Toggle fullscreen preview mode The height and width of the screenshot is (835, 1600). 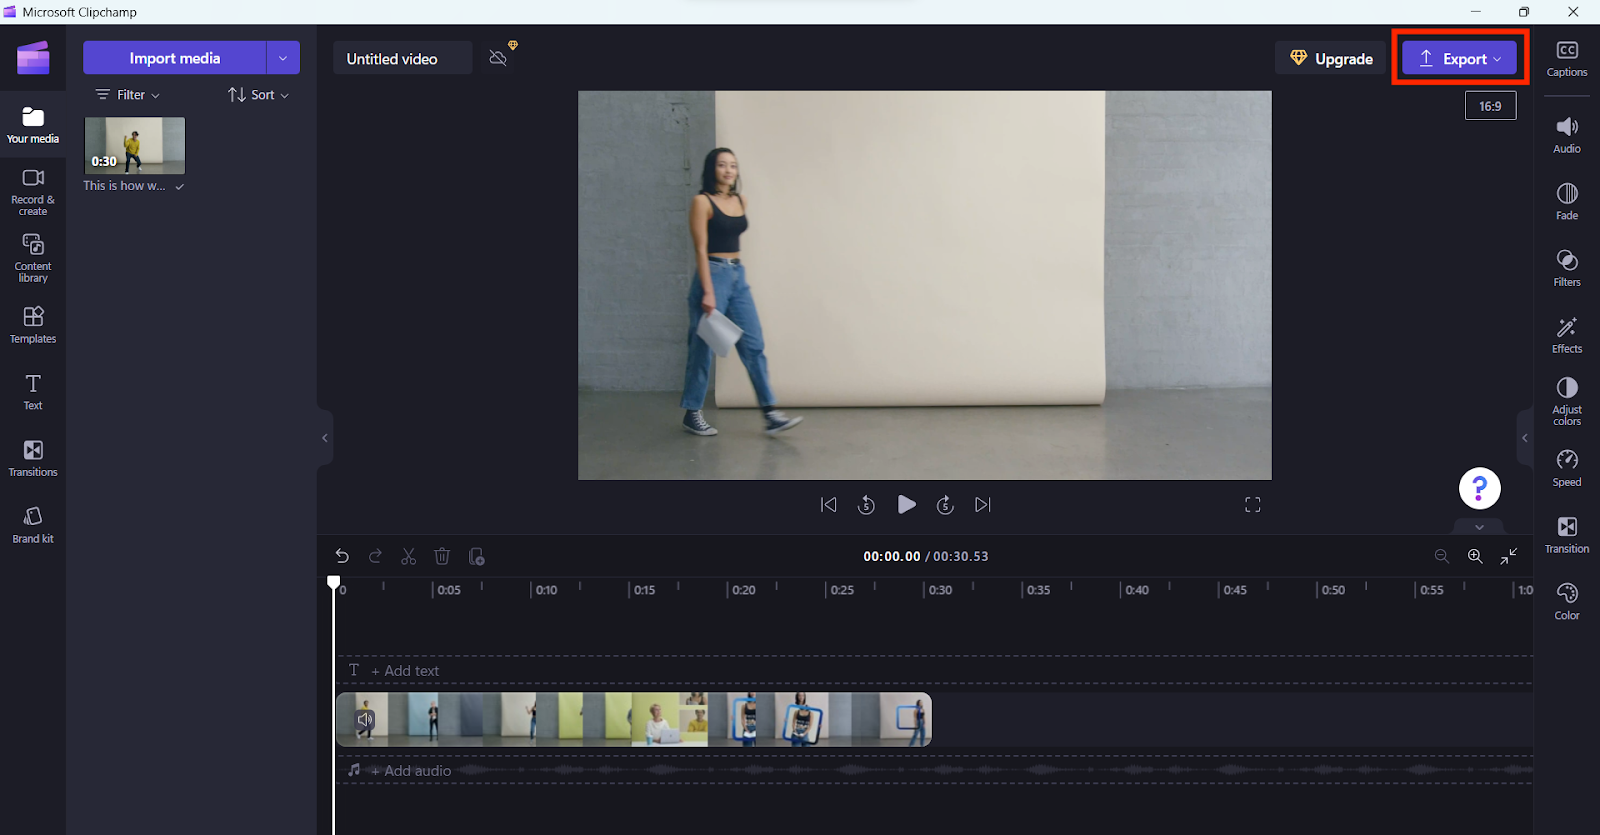(x=1252, y=505)
